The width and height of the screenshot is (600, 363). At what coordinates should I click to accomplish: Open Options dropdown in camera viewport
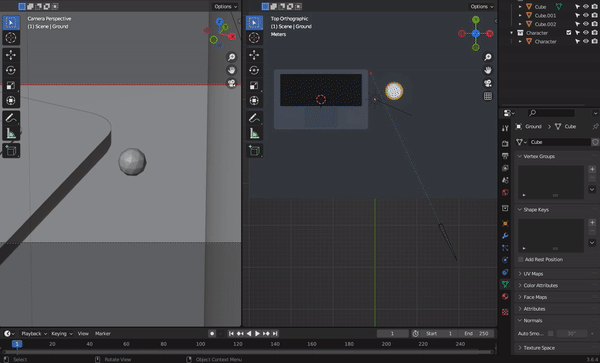(x=225, y=7)
